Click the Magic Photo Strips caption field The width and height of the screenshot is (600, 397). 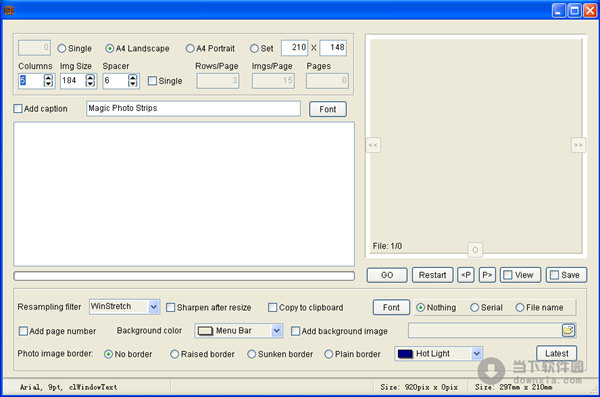[193, 108]
